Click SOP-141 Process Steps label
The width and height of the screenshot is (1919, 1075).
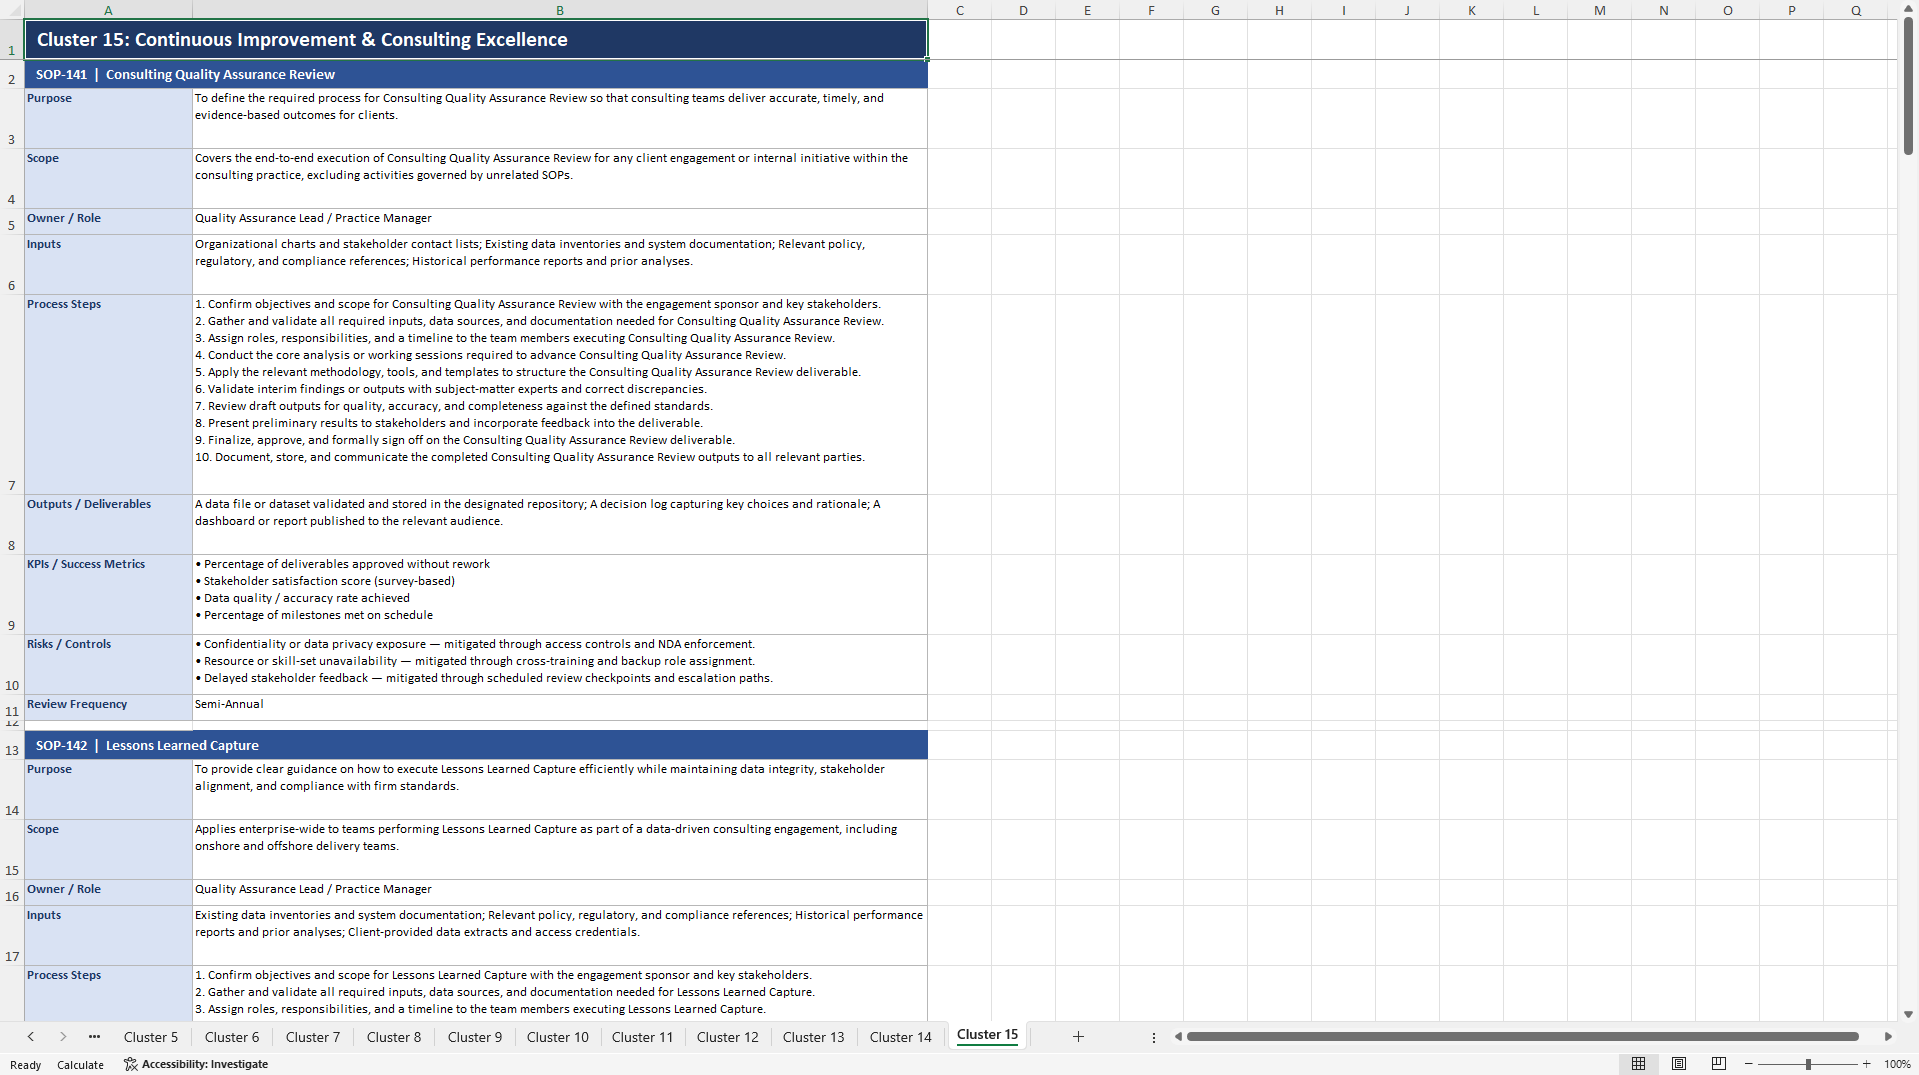pos(108,395)
